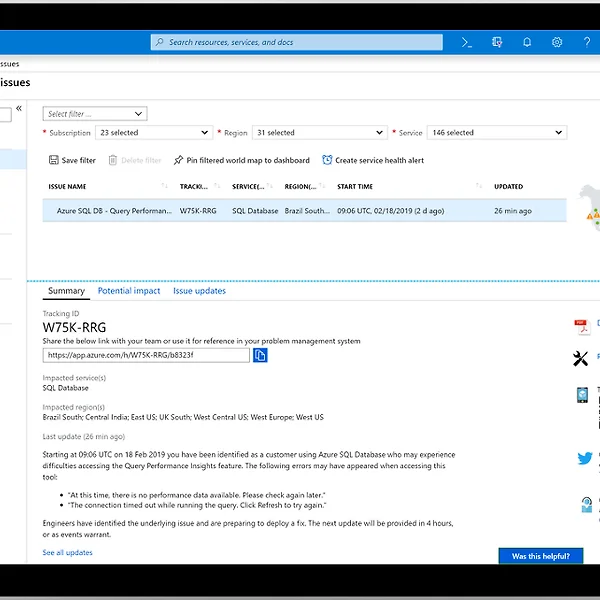Screen dimensions: 600x600
Task: Switch to the Issue updates tab
Action: click(x=199, y=291)
